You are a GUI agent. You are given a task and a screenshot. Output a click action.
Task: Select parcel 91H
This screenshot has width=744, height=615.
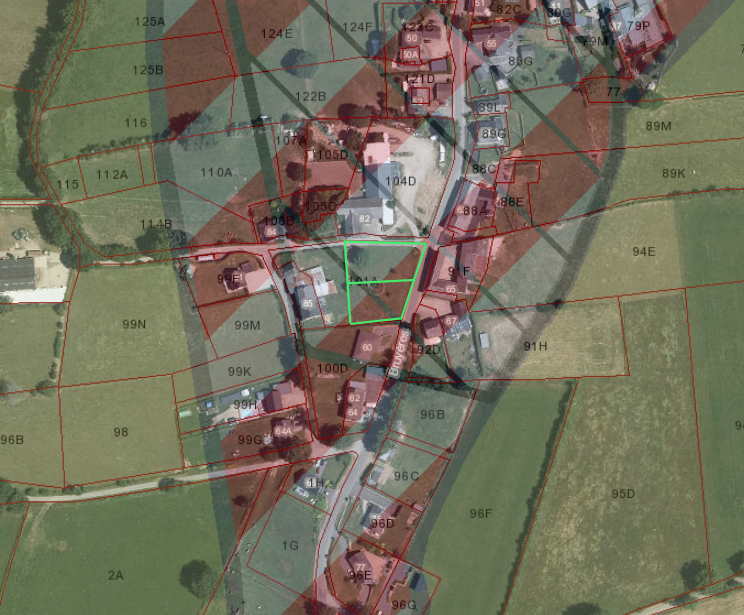tap(535, 346)
